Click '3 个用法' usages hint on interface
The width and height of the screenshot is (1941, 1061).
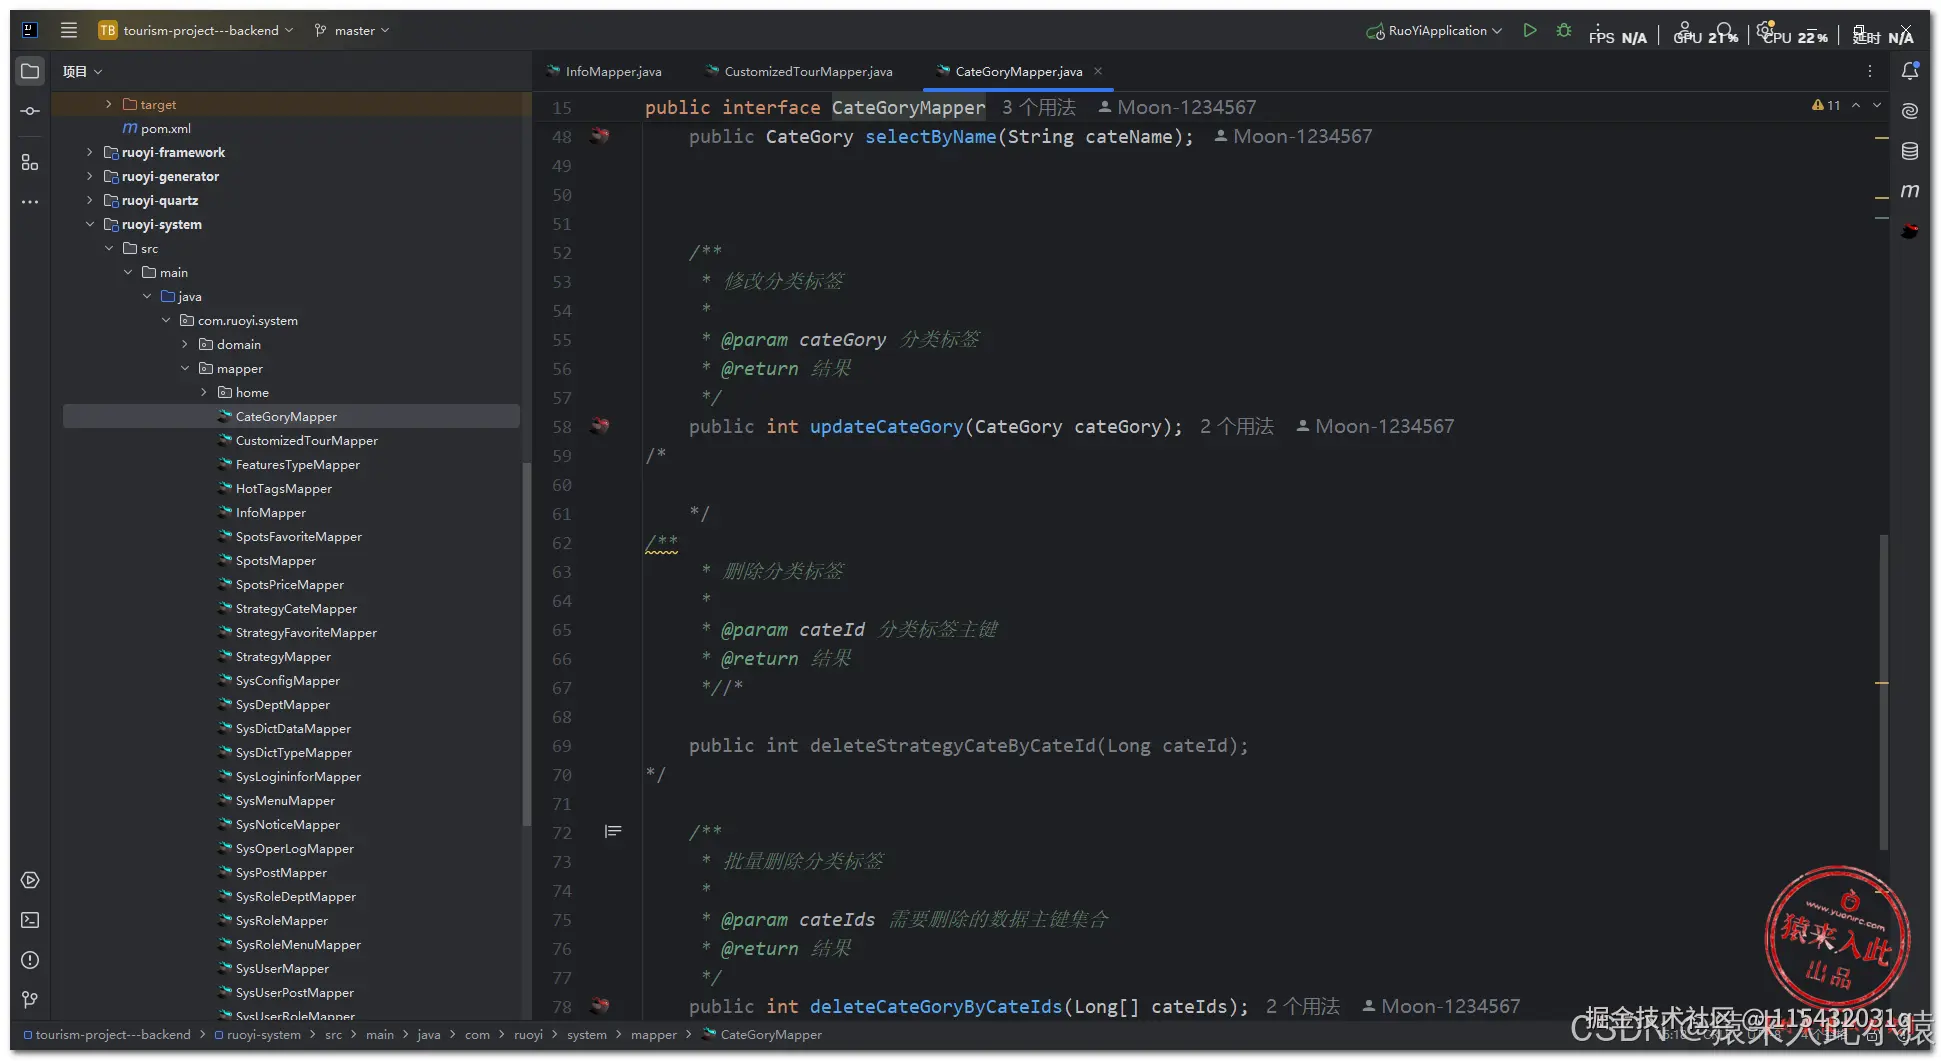click(1039, 107)
